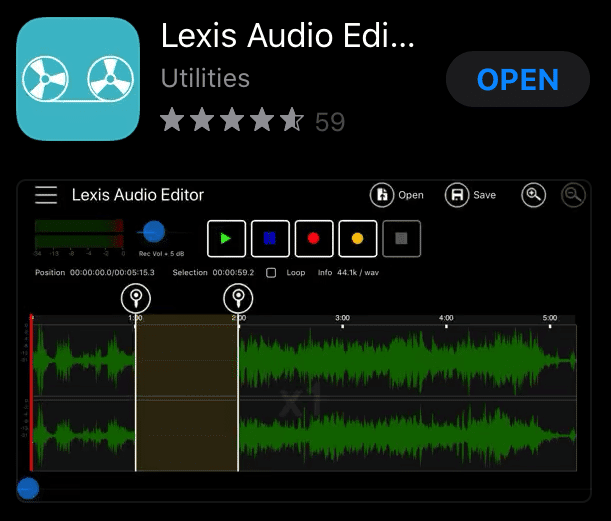Click the gray Stop button

401,238
